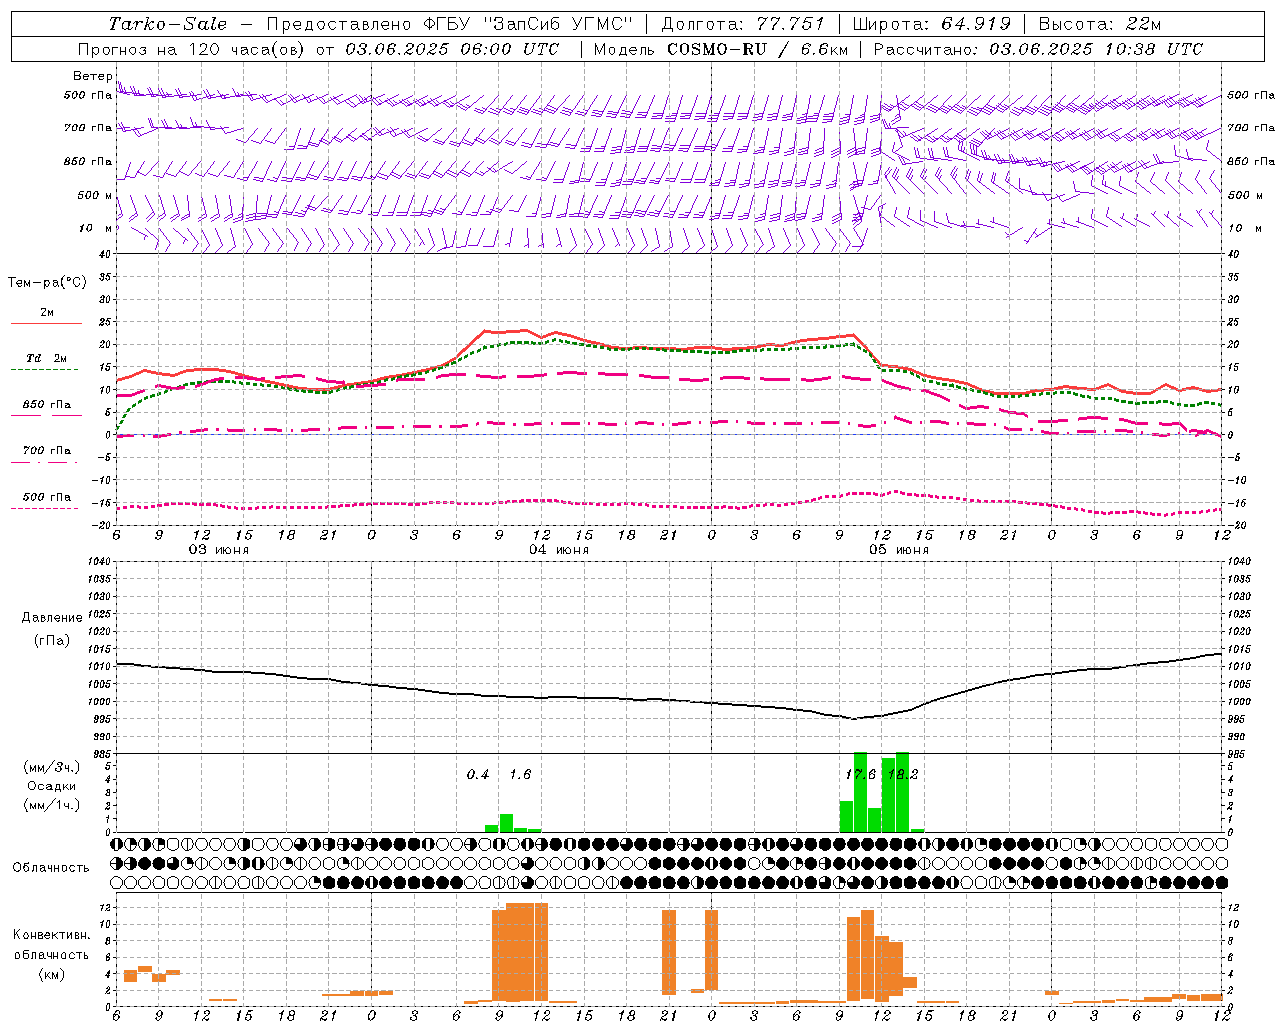Click the 05 июня date label
The image size is (1280, 1024).
[898, 550]
